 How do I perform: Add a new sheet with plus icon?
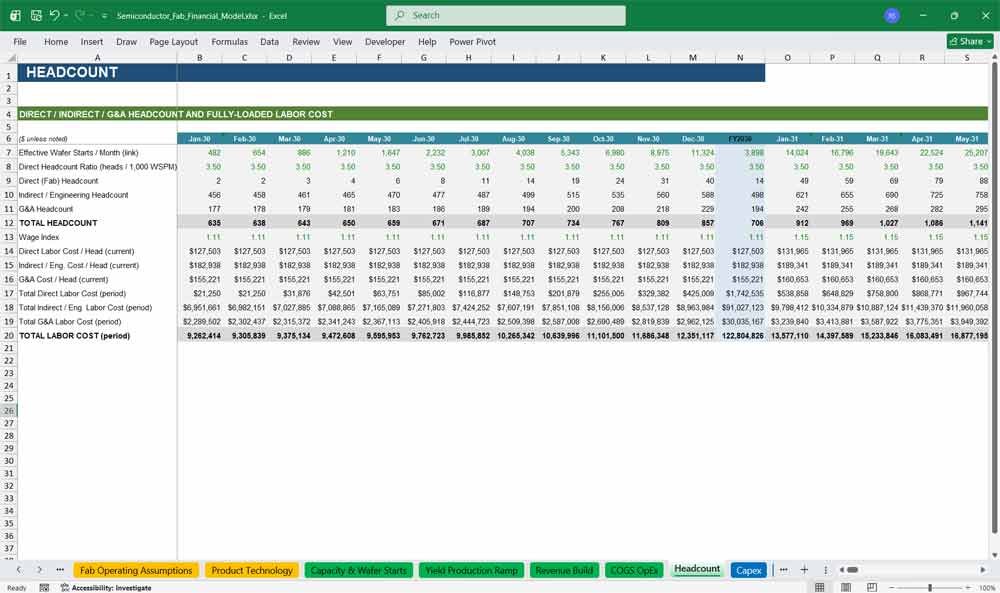(804, 569)
